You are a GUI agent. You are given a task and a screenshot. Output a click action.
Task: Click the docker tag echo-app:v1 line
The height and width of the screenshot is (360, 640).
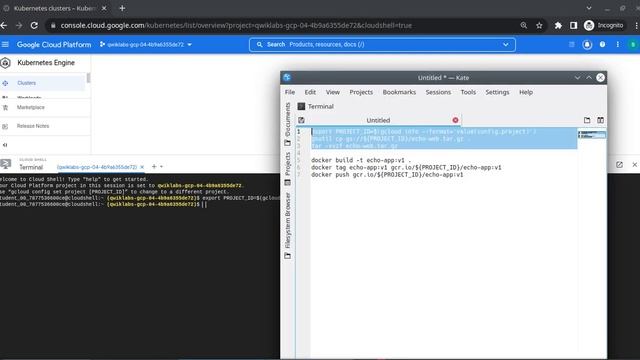point(406,167)
